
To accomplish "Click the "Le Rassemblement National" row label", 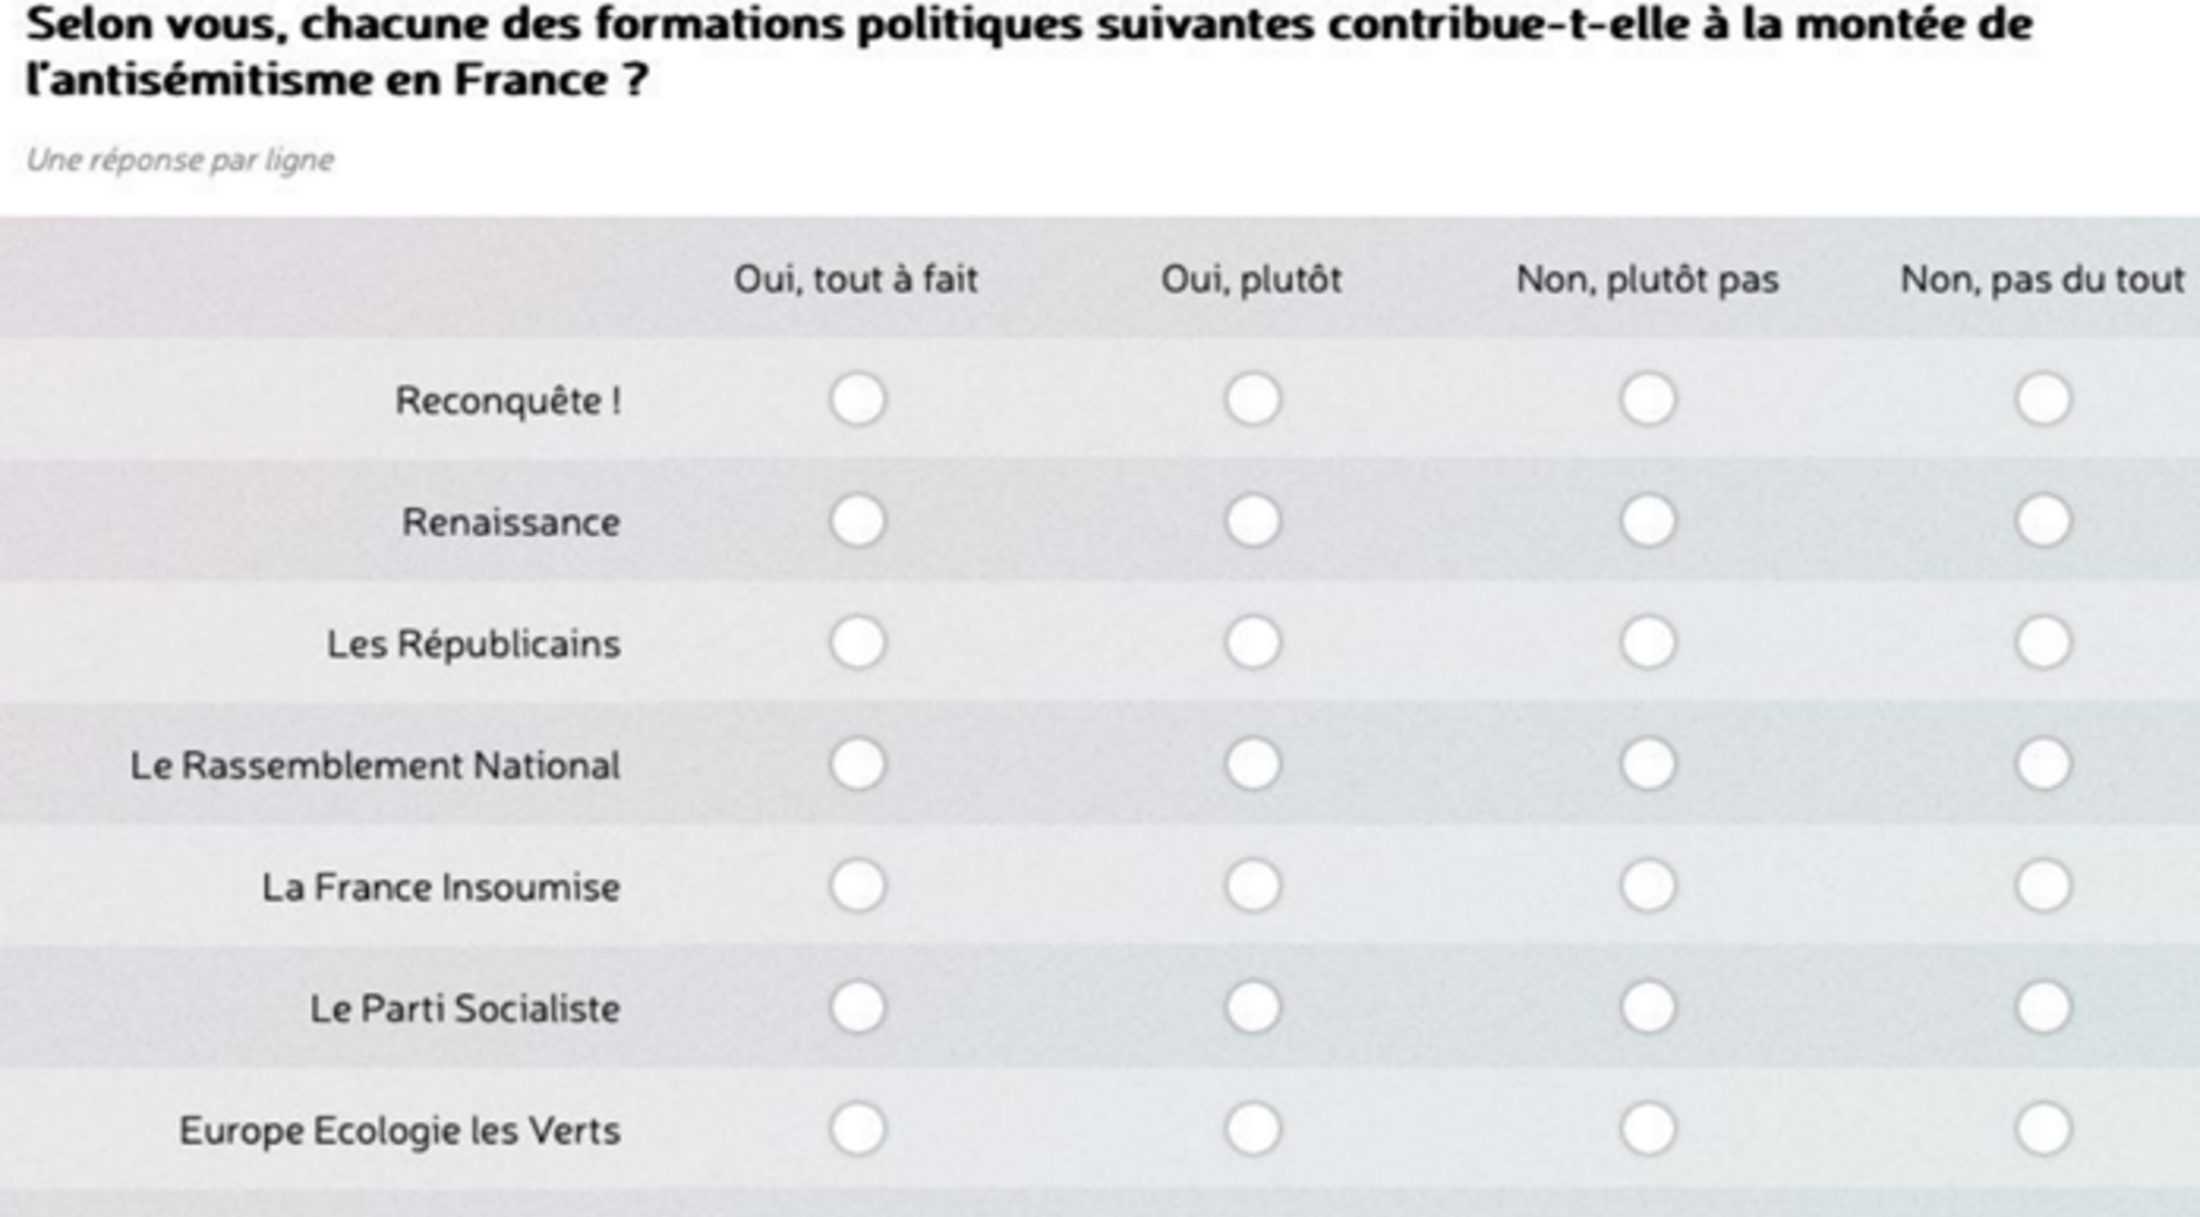I will (x=375, y=766).
